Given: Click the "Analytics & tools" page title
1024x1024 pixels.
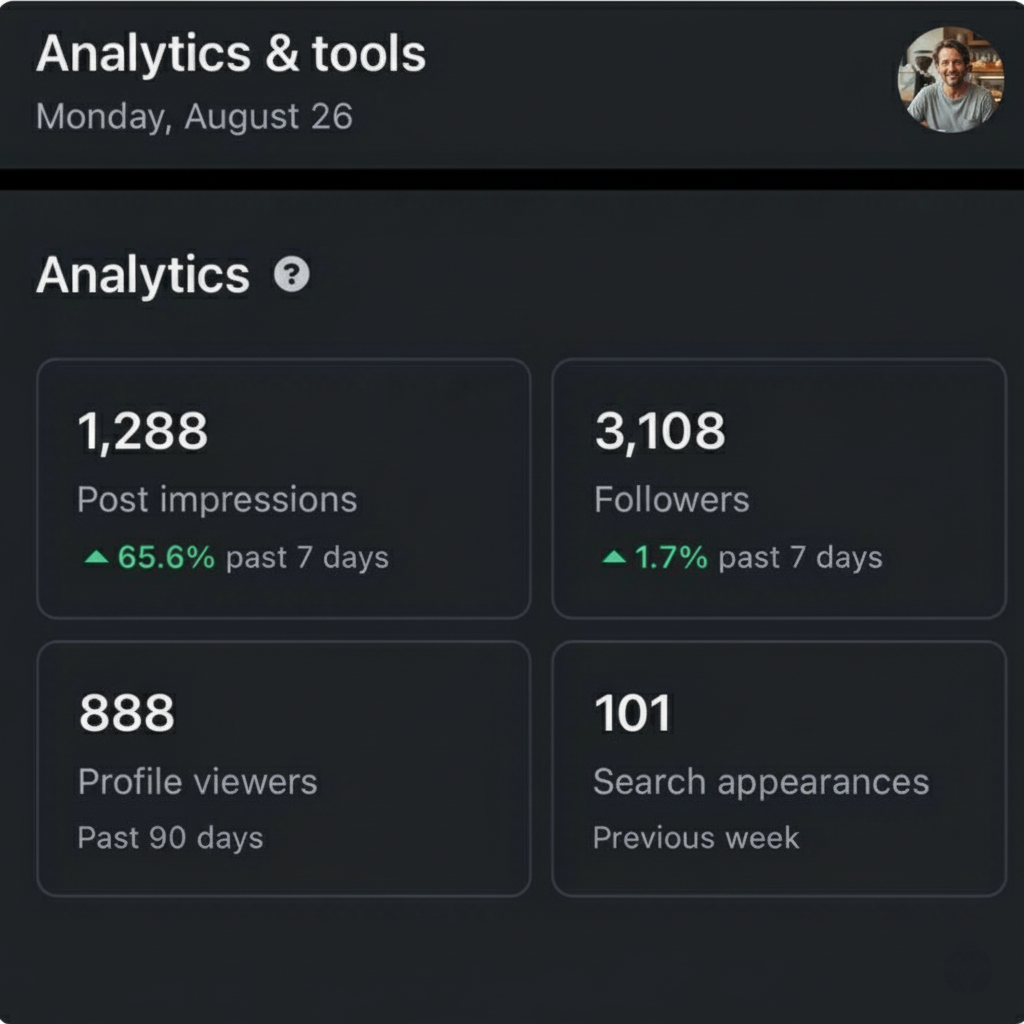Looking at the screenshot, I should click(x=231, y=54).
